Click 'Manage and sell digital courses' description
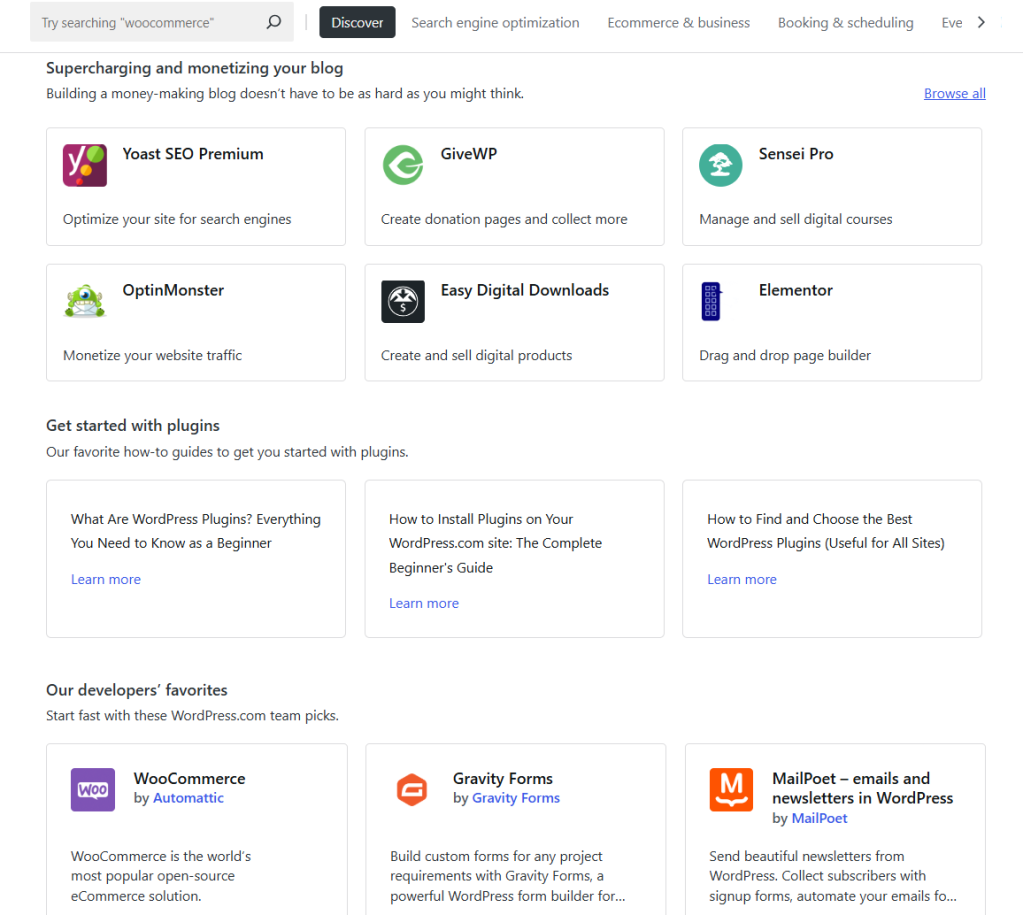This screenshot has height=915, width=1023. pos(795,219)
